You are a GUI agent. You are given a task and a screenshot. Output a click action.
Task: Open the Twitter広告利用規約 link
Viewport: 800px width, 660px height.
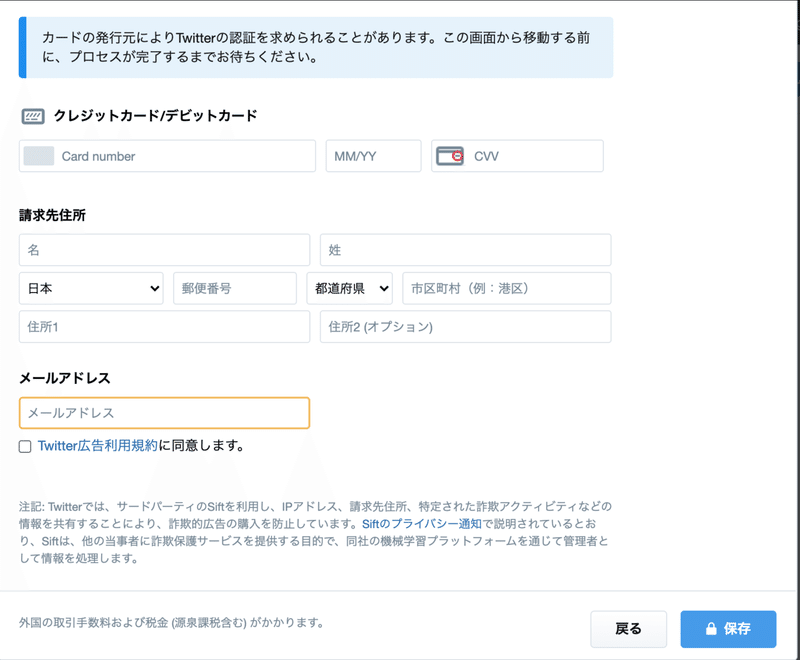(97, 446)
